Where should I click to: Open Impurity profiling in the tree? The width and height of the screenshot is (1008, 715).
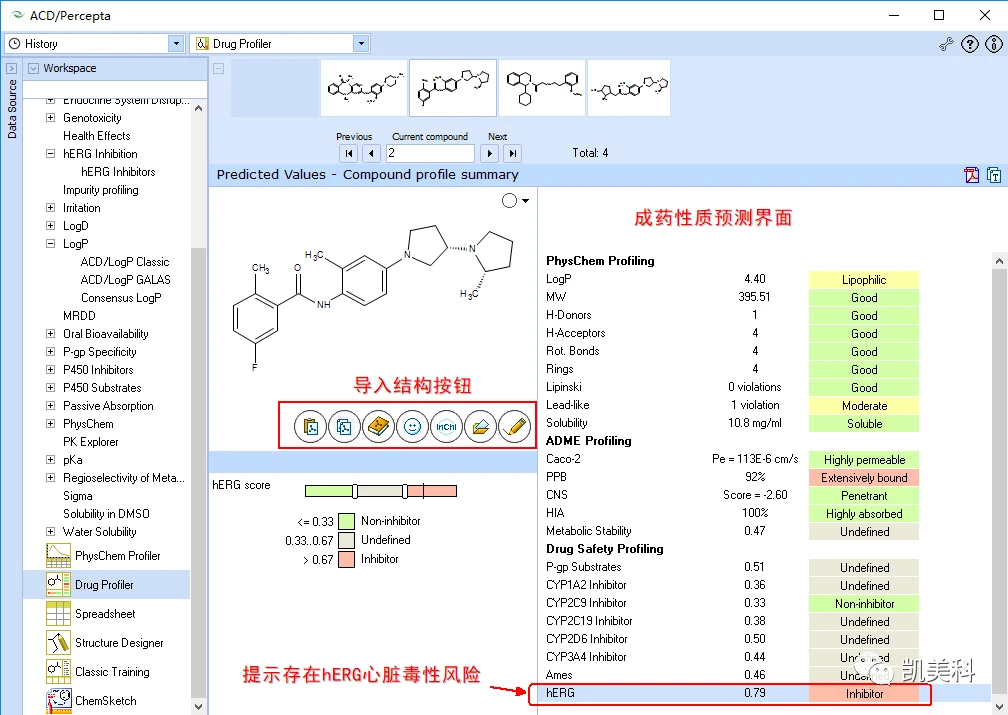click(100, 190)
